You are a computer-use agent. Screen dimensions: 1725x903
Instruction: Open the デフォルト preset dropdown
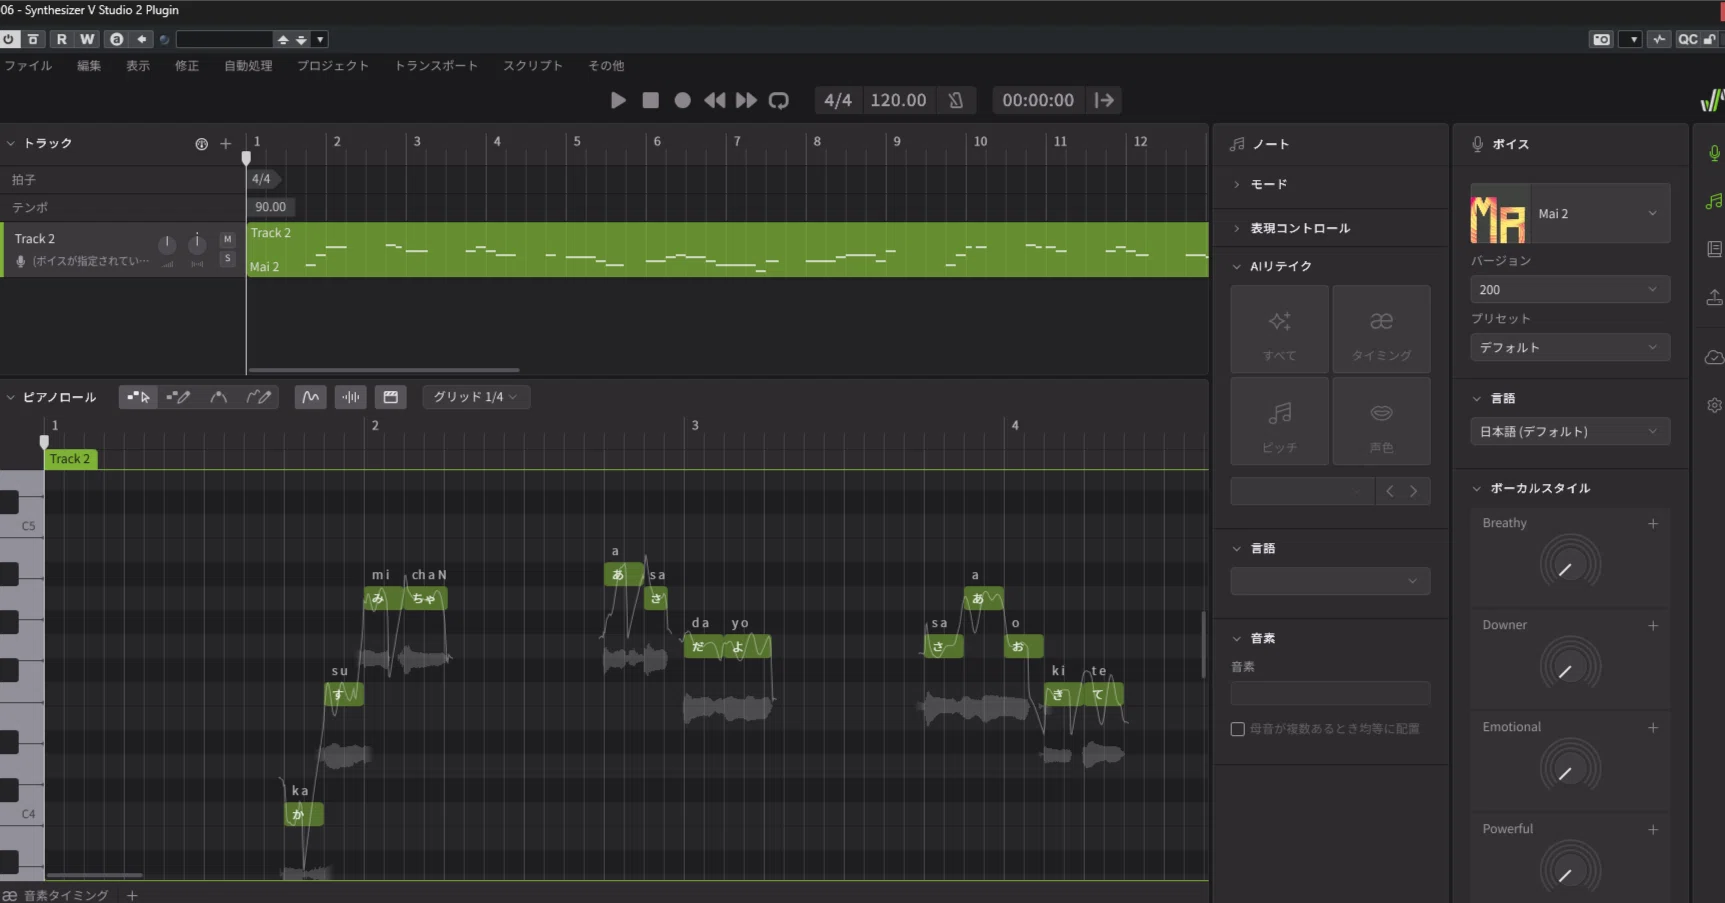(1570, 348)
